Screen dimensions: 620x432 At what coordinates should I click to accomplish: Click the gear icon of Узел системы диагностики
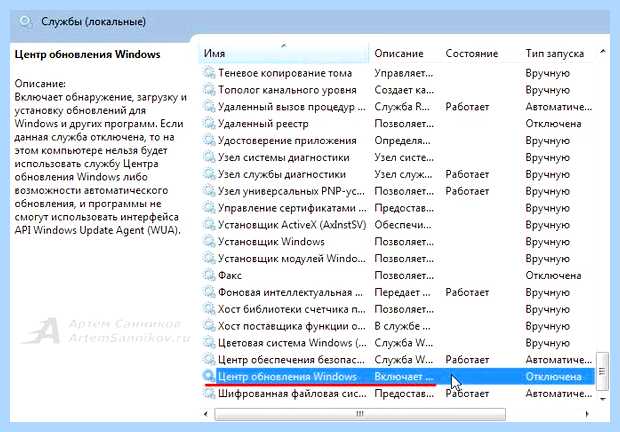click(208, 157)
